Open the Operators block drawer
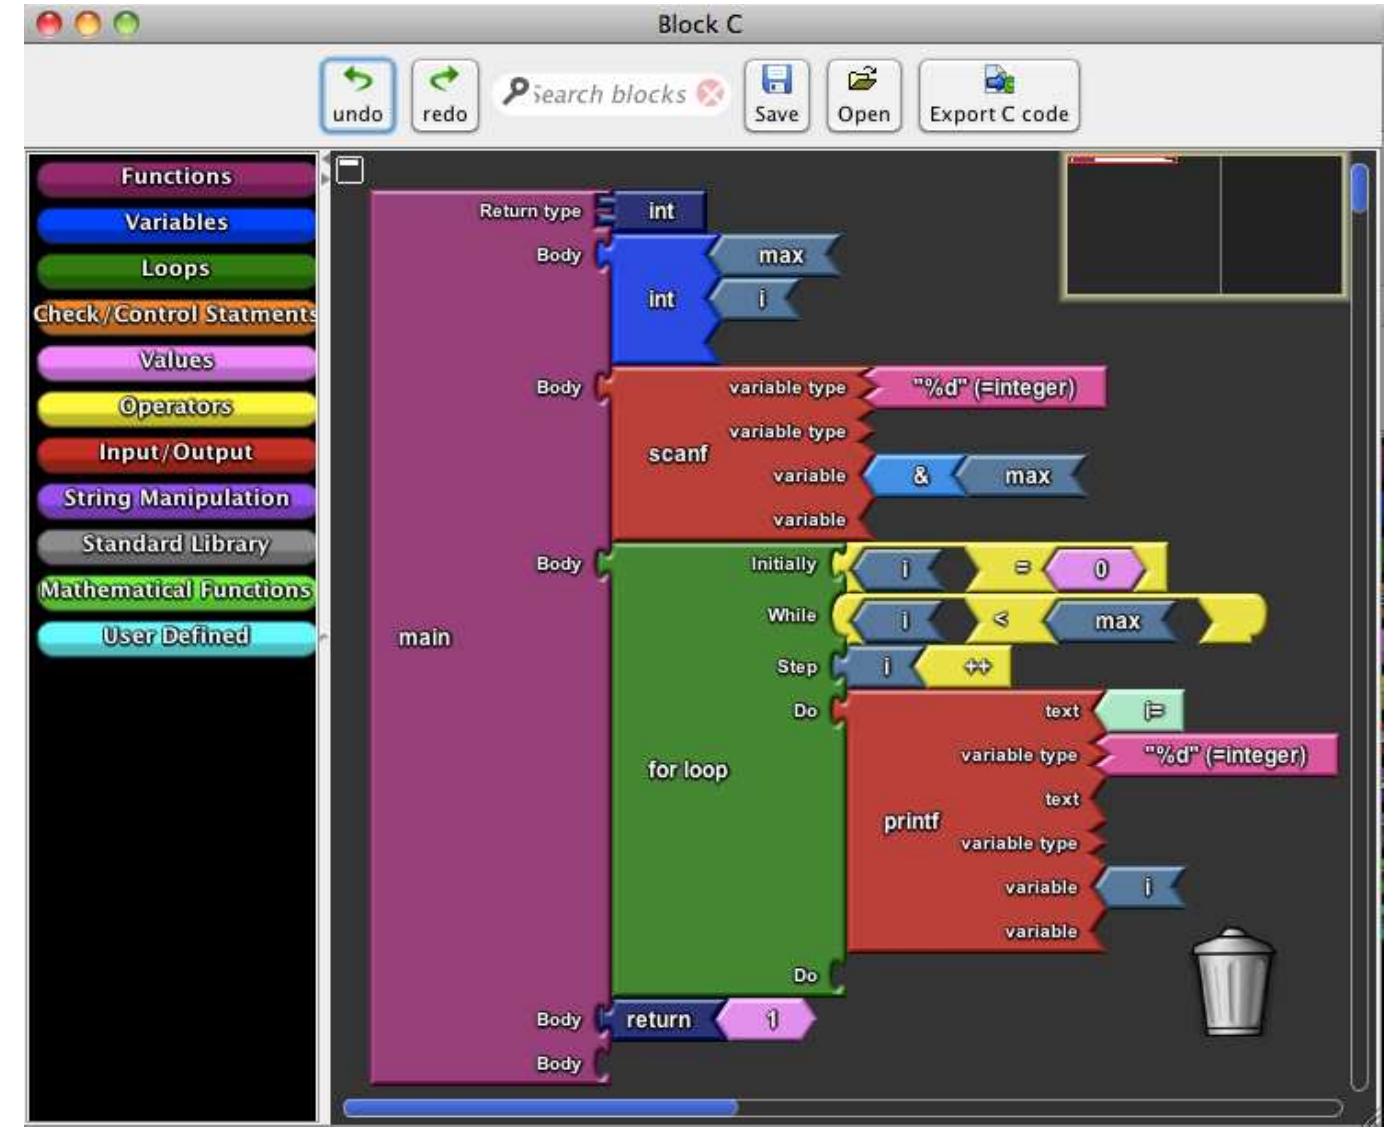 tap(176, 406)
